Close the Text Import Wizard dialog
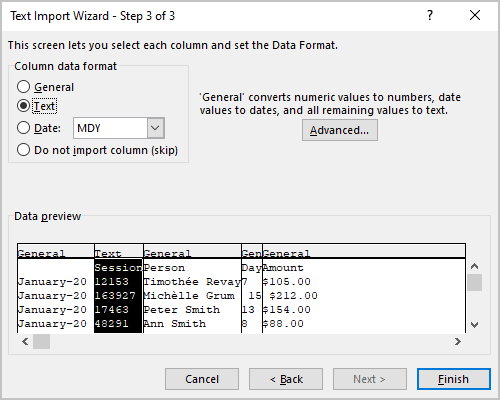 tap(475, 15)
